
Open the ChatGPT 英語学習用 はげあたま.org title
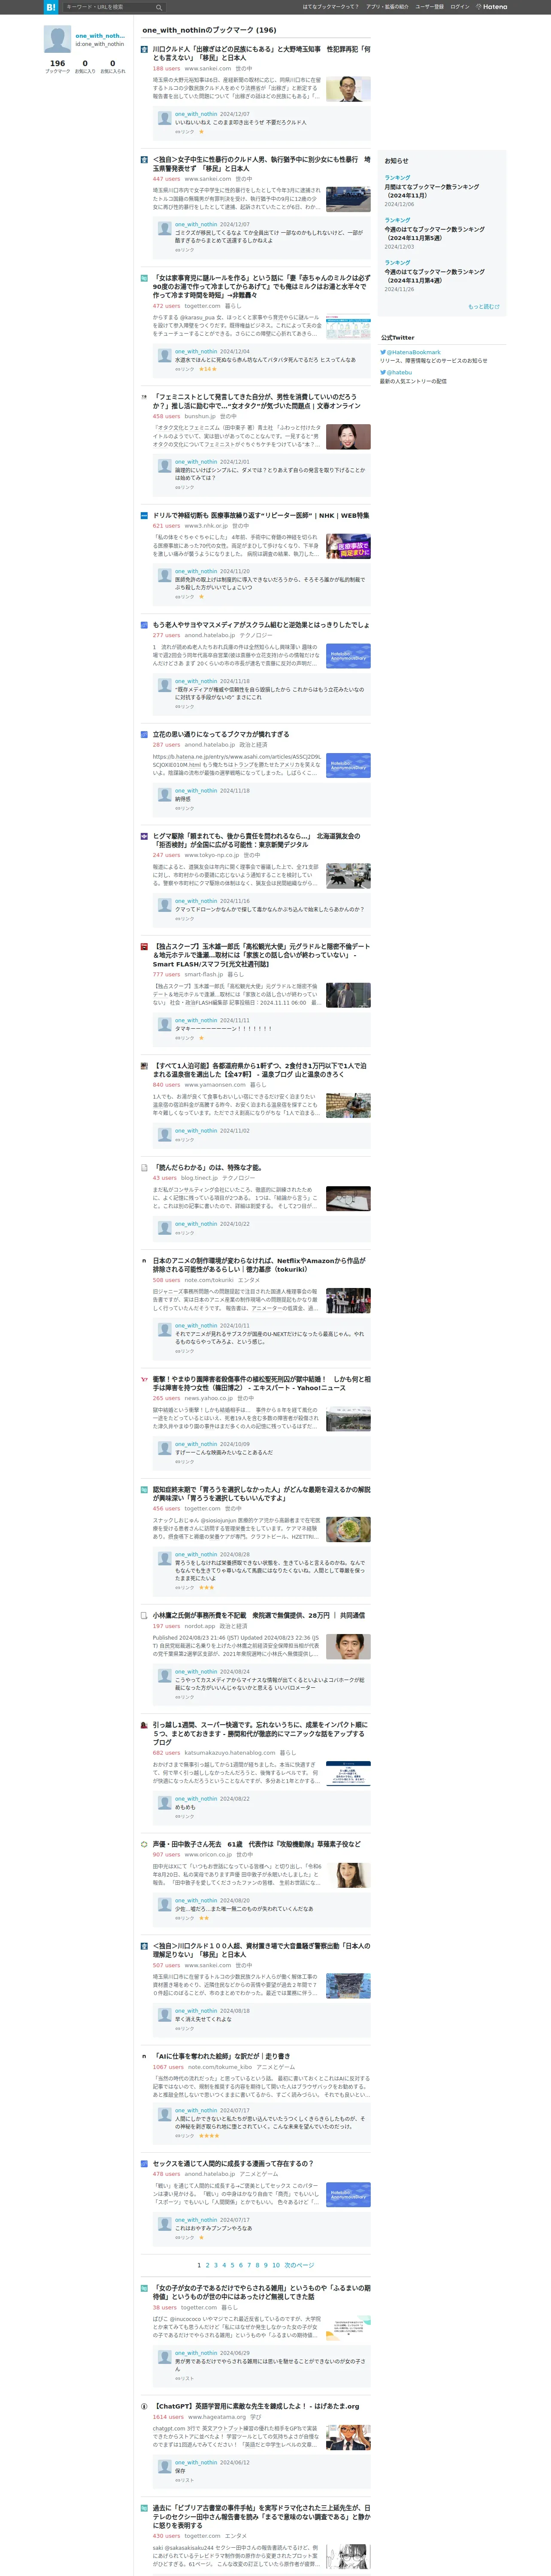pos(256,2406)
